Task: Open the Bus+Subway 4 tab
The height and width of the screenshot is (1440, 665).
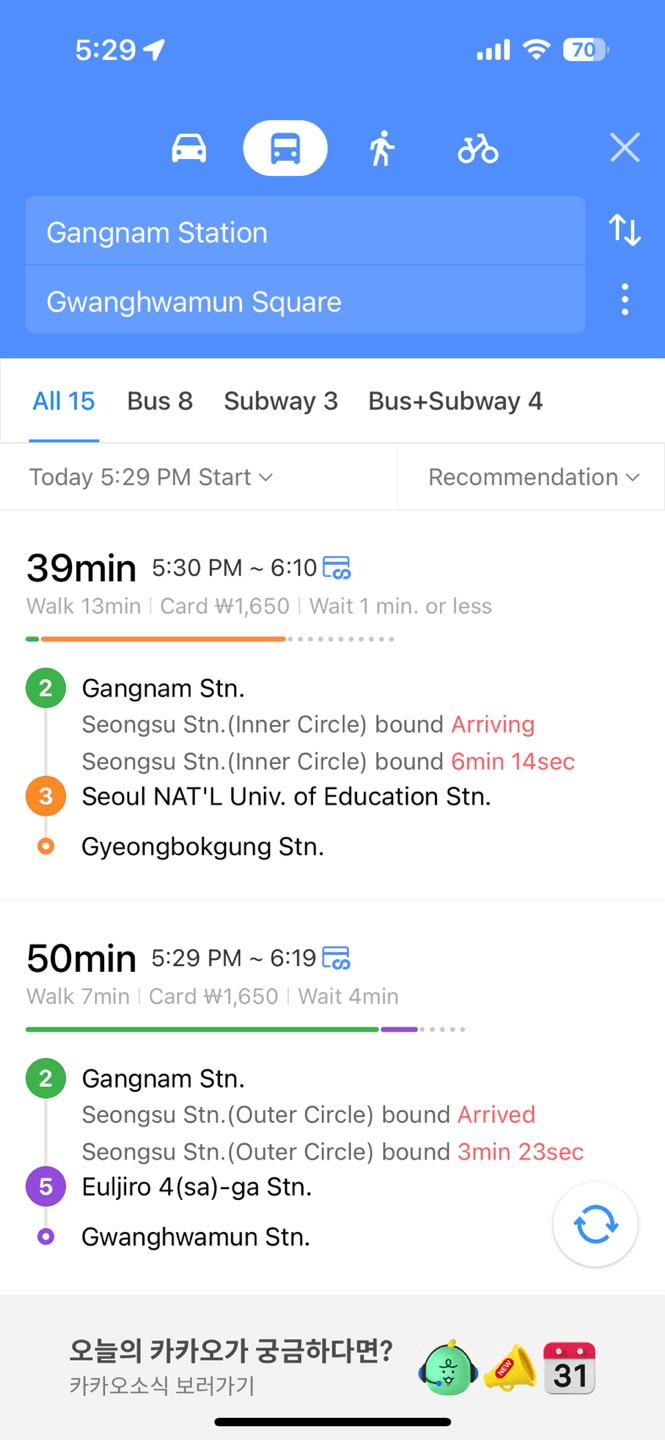Action: (x=455, y=401)
